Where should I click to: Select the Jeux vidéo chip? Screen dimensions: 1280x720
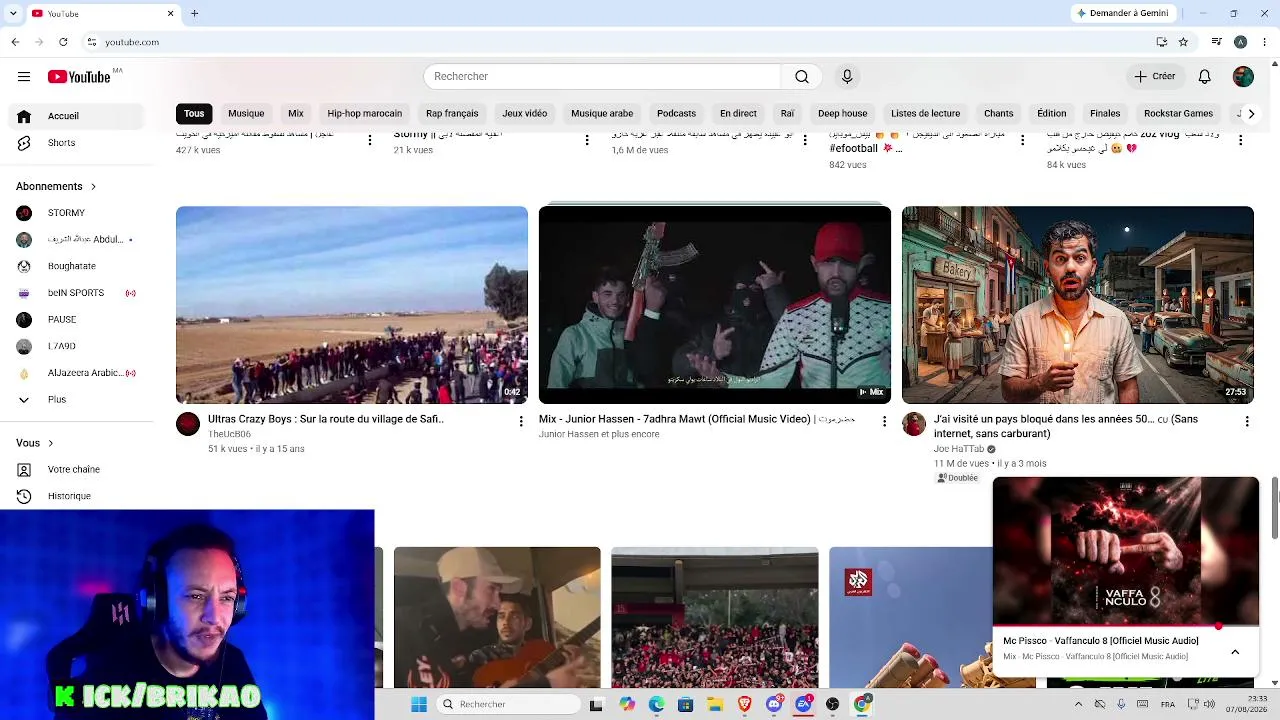pyautogui.click(x=524, y=114)
